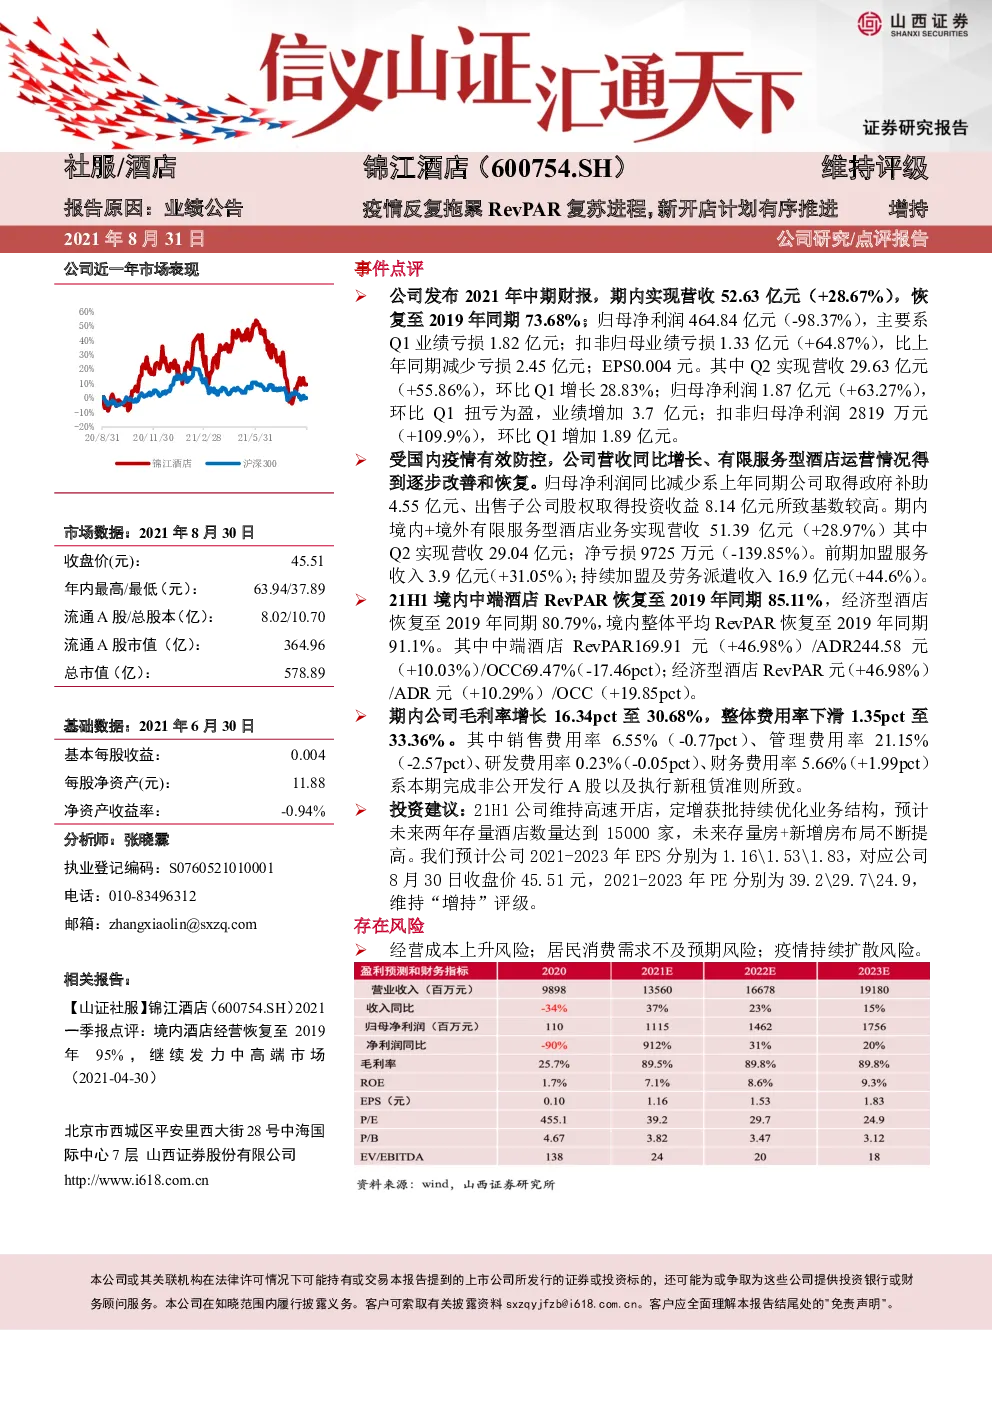Click the disclosure email sxzqyjfzb@i618.com.cn
The width and height of the screenshot is (992, 1403).
click(x=573, y=1304)
